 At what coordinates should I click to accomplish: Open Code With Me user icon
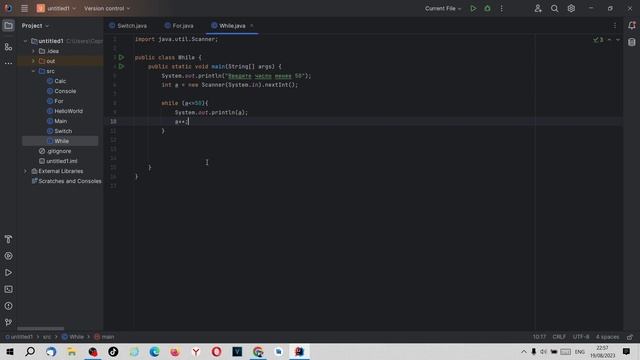coord(538,8)
